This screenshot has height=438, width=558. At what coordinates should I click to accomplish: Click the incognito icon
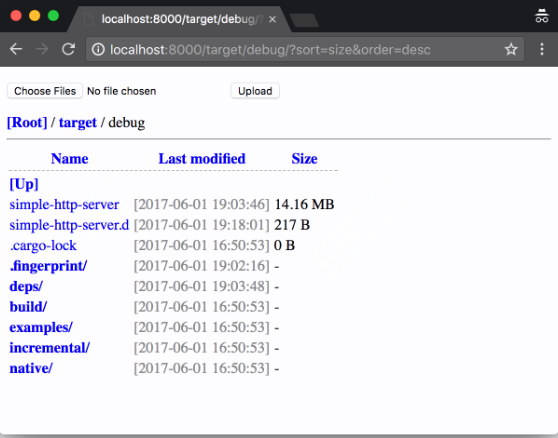click(542, 16)
